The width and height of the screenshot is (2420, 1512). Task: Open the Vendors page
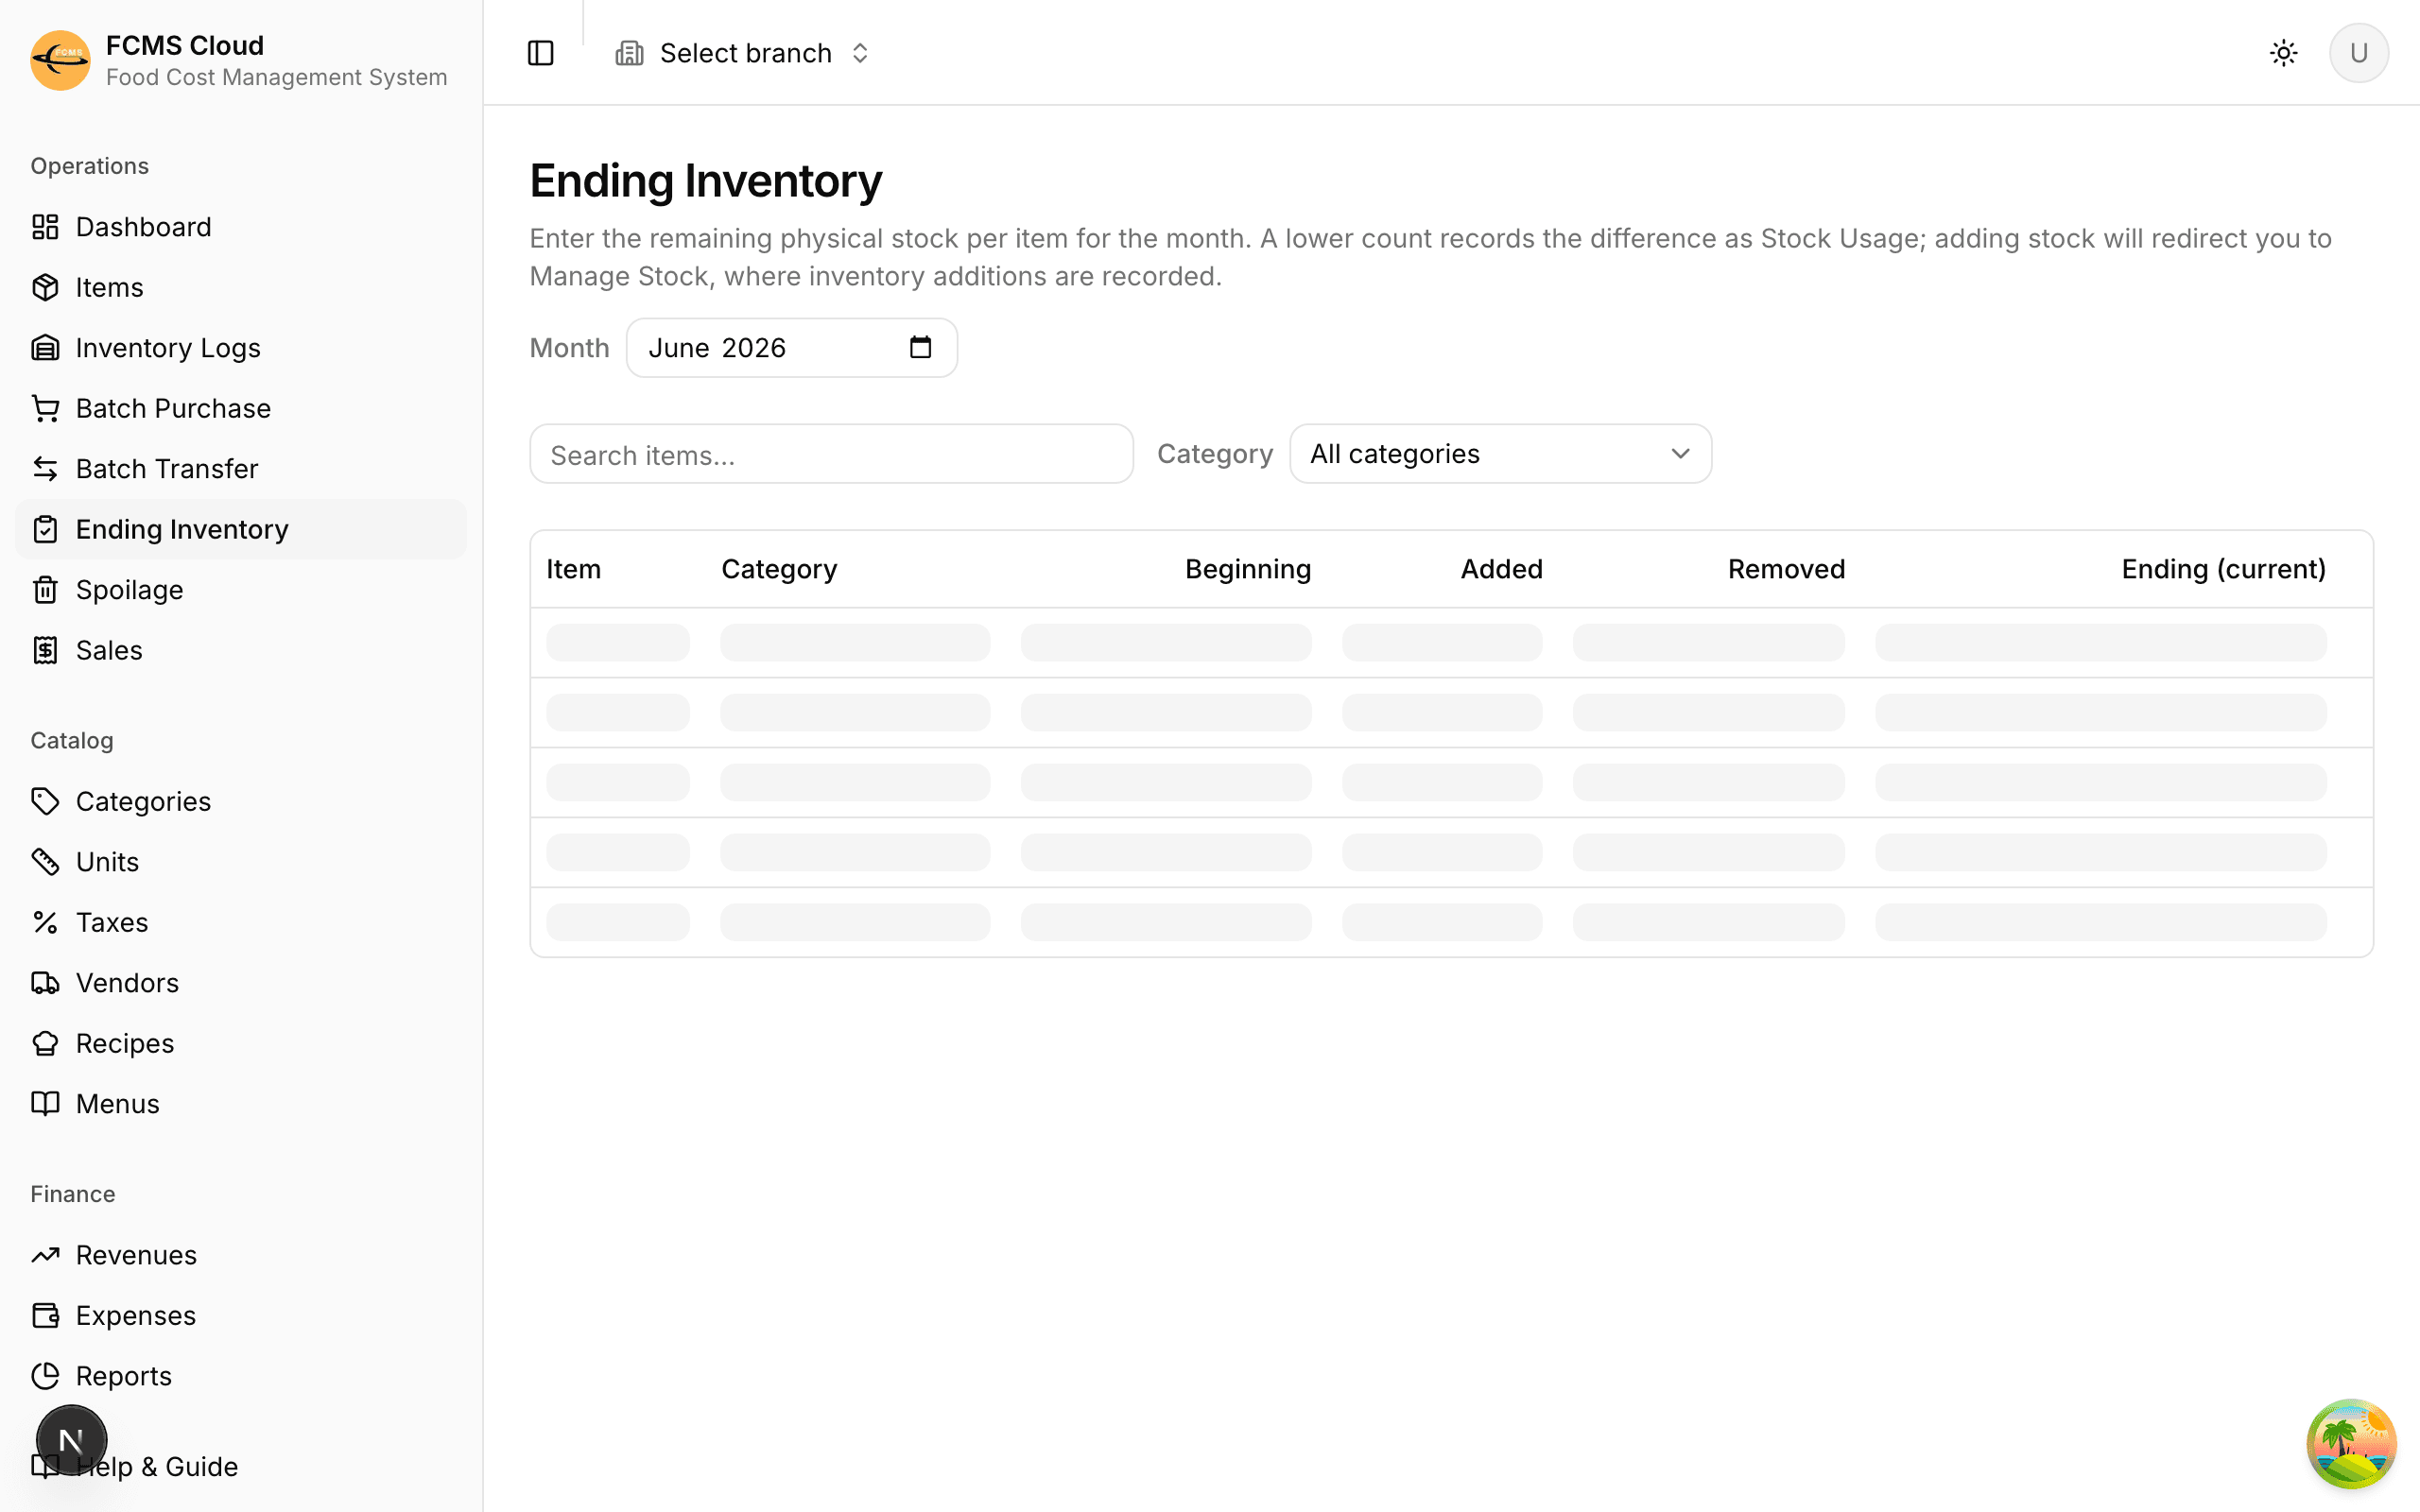241,983
